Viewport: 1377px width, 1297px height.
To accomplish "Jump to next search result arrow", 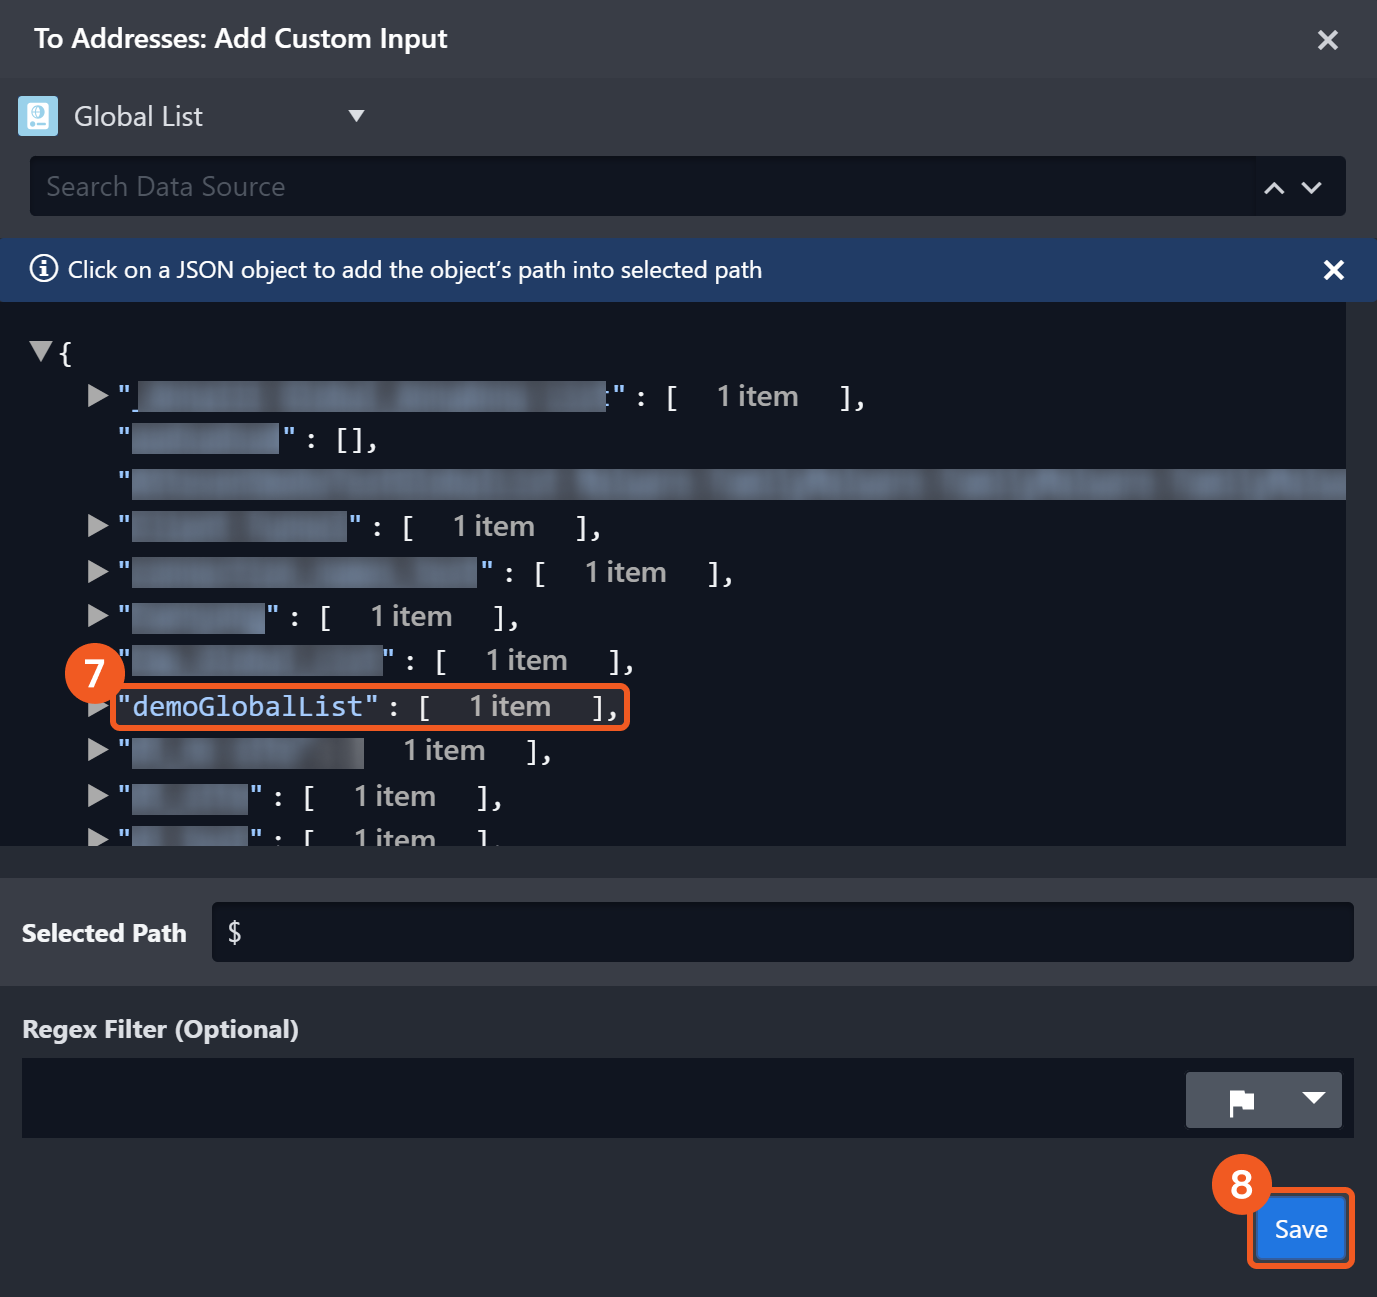I will click(1312, 187).
